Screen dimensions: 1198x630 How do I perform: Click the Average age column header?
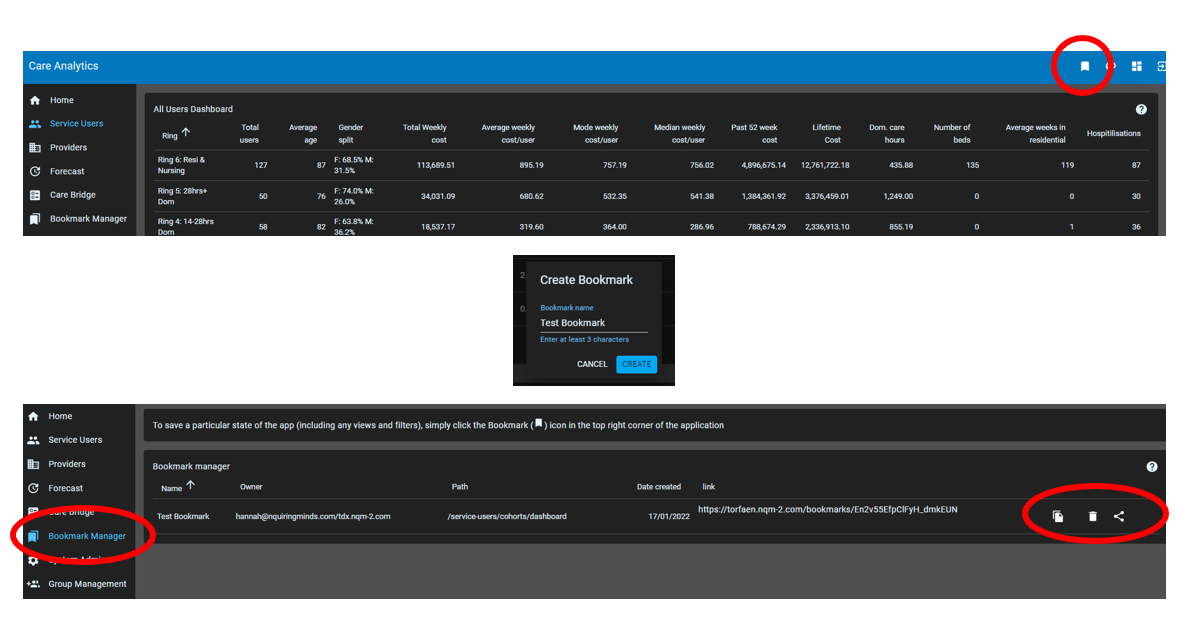point(303,134)
